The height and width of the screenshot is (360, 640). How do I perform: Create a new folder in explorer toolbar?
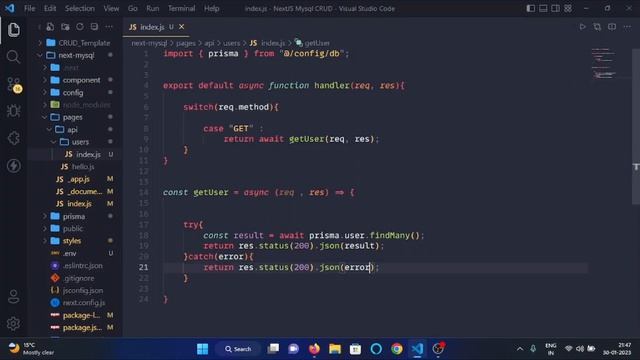click(65, 27)
